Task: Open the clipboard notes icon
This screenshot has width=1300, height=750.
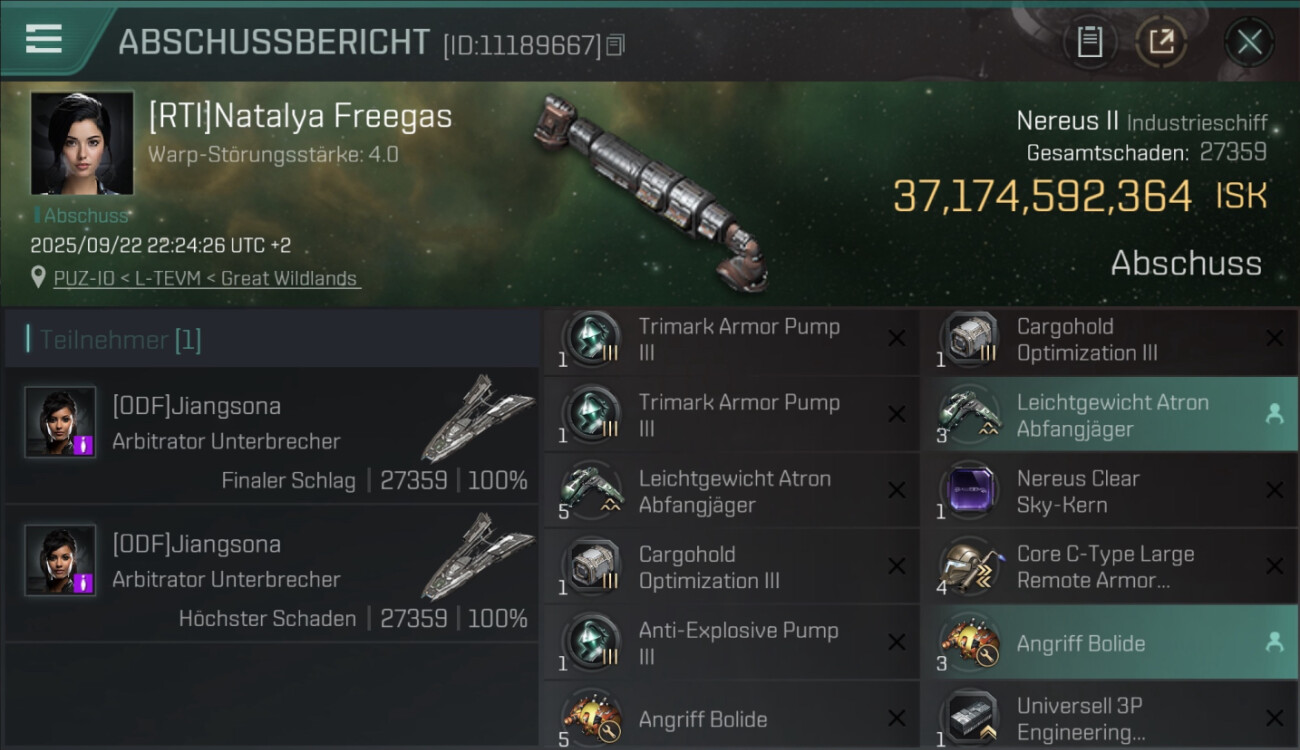Action: [x=1090, y=42]
